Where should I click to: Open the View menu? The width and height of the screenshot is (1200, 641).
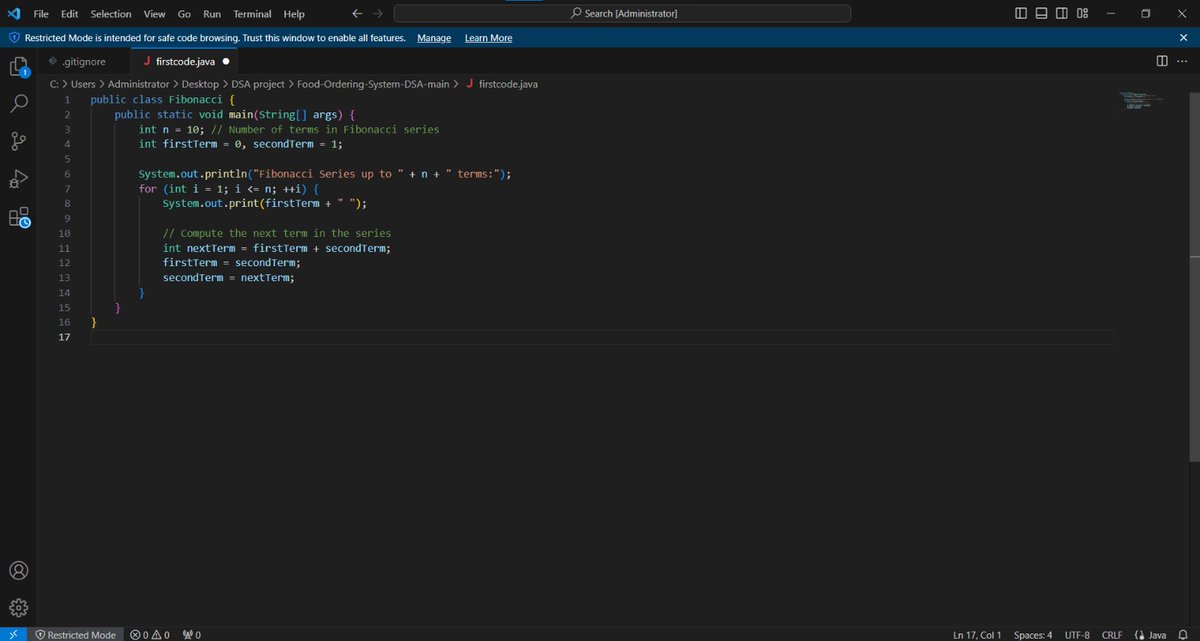[154, 14]
